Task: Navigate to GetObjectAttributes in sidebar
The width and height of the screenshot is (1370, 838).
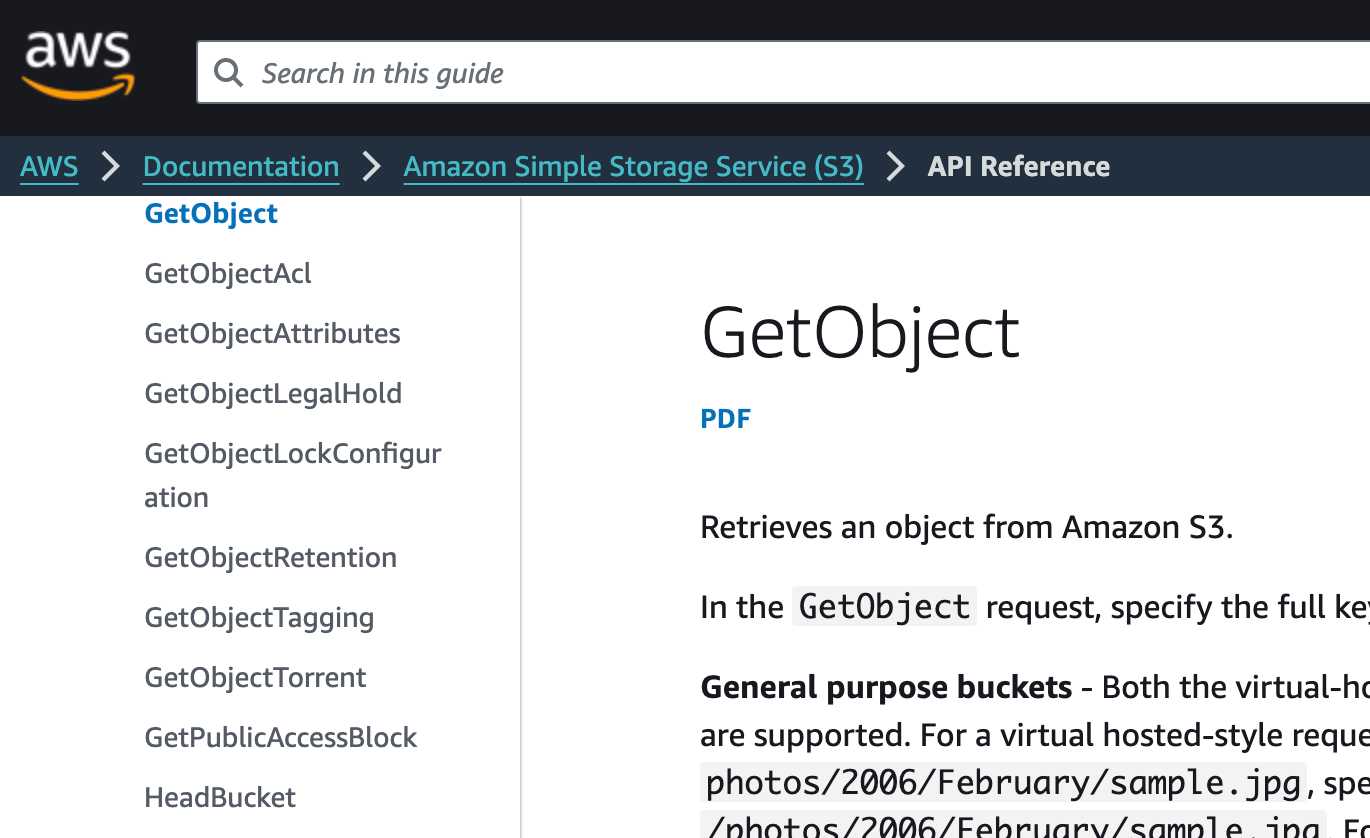Action: [x=272, y=333]
